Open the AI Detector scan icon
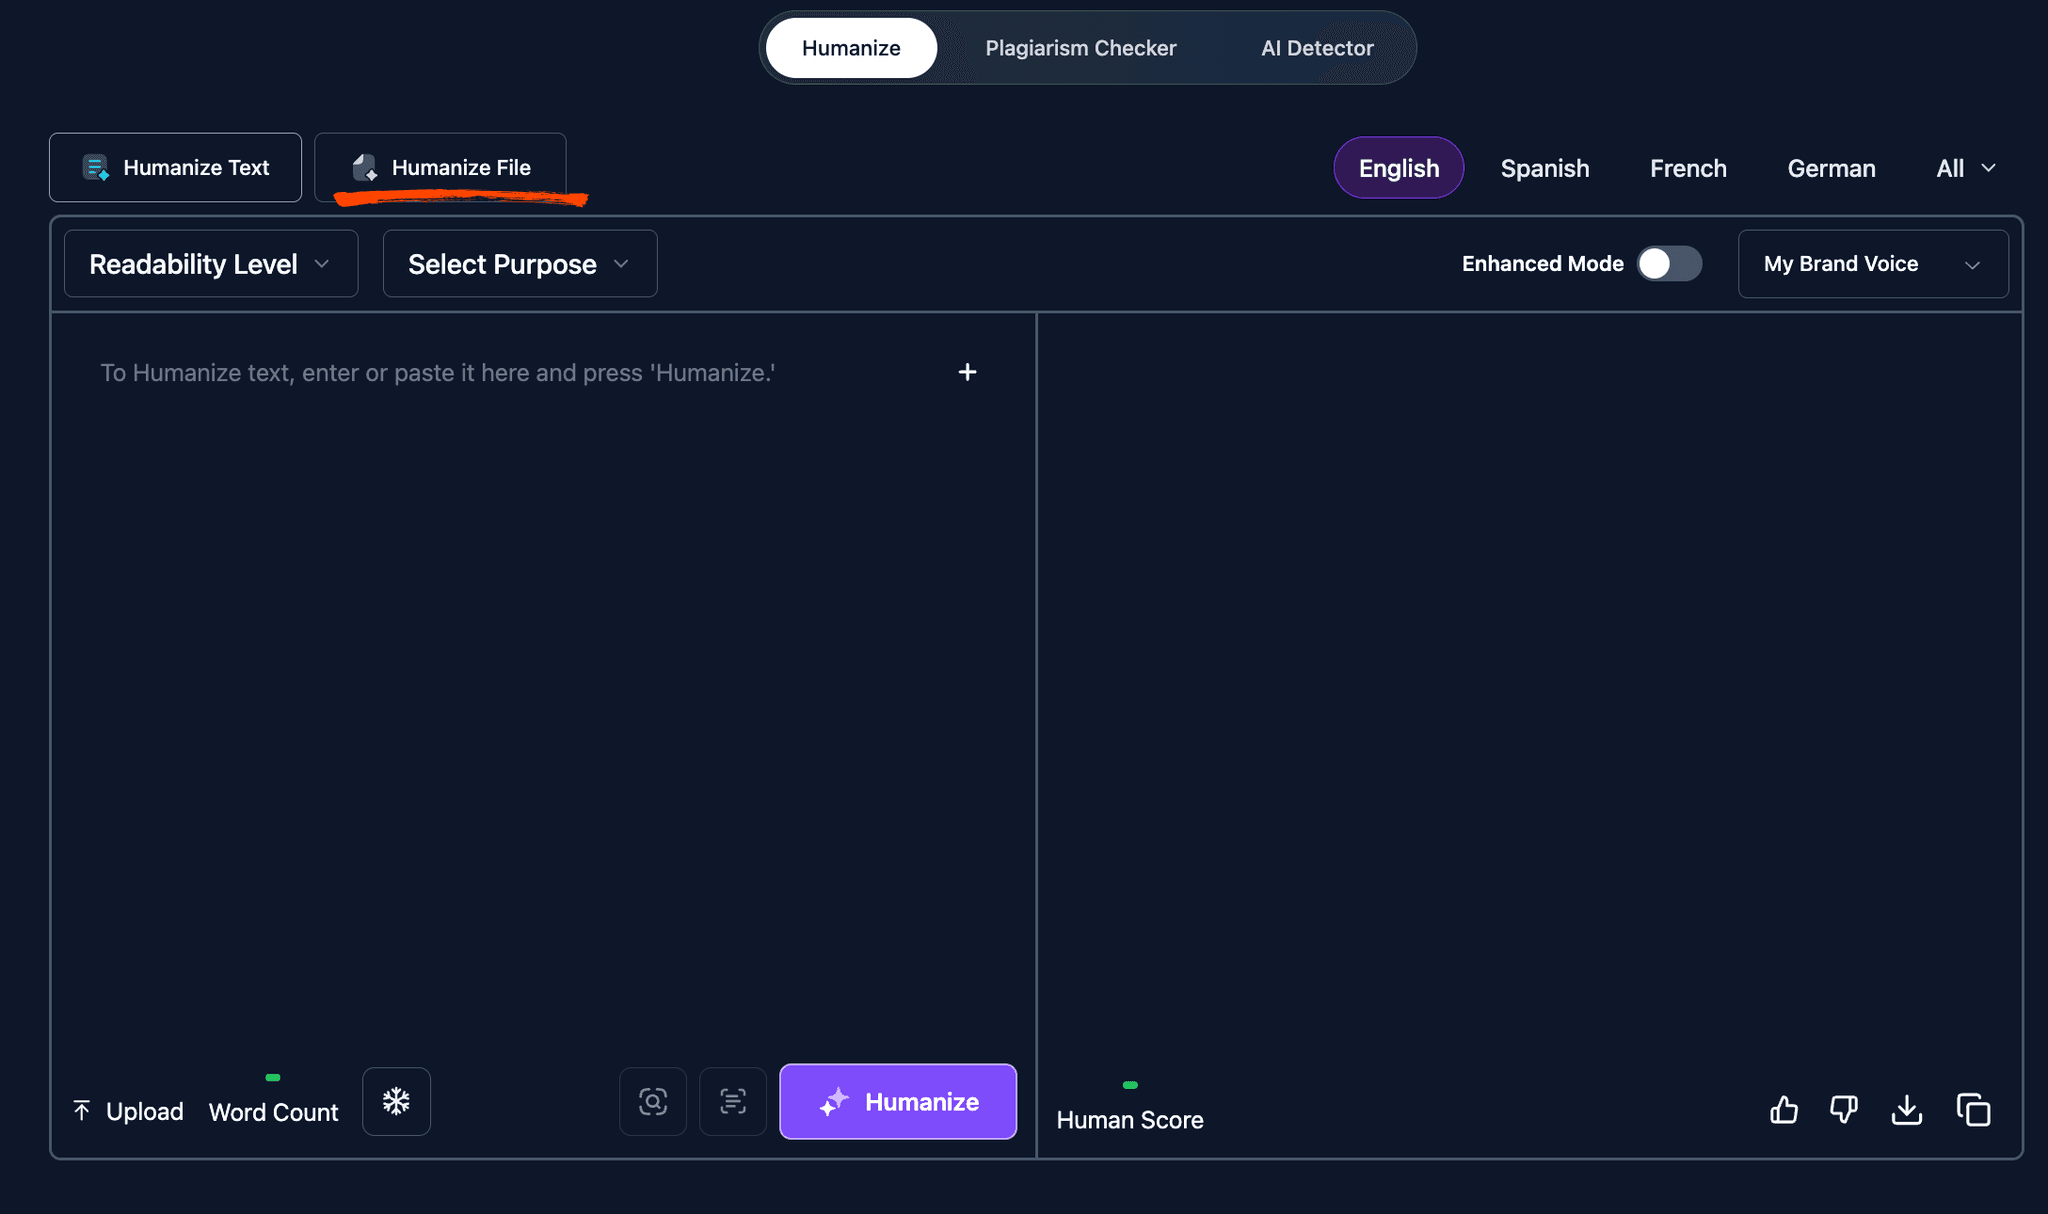Screen dimensions: 2048x1214 coord(653,1101)
